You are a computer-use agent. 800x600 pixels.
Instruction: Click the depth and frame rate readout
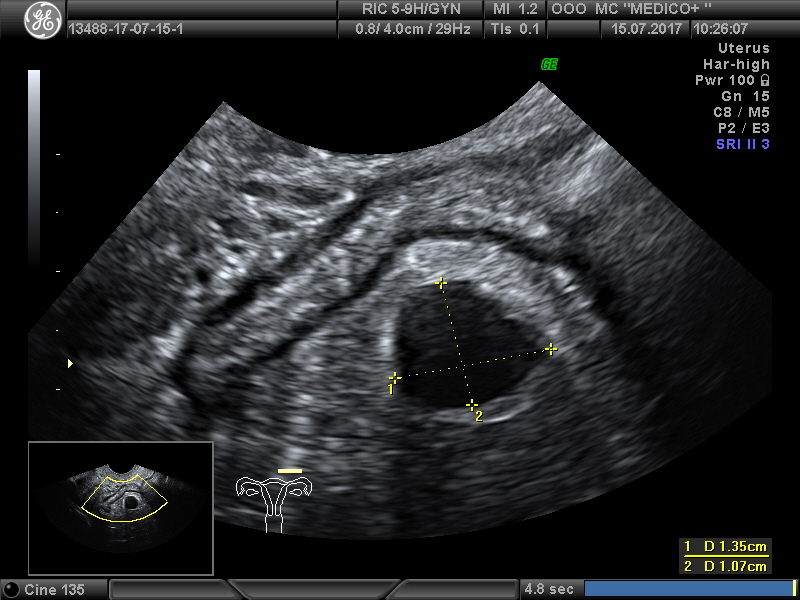pyautogui.click(x=413, y=29)
